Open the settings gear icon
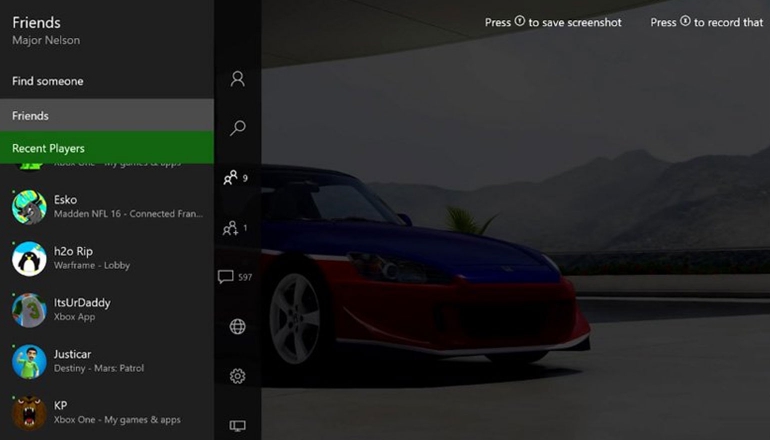 click(x=237, y=376)
